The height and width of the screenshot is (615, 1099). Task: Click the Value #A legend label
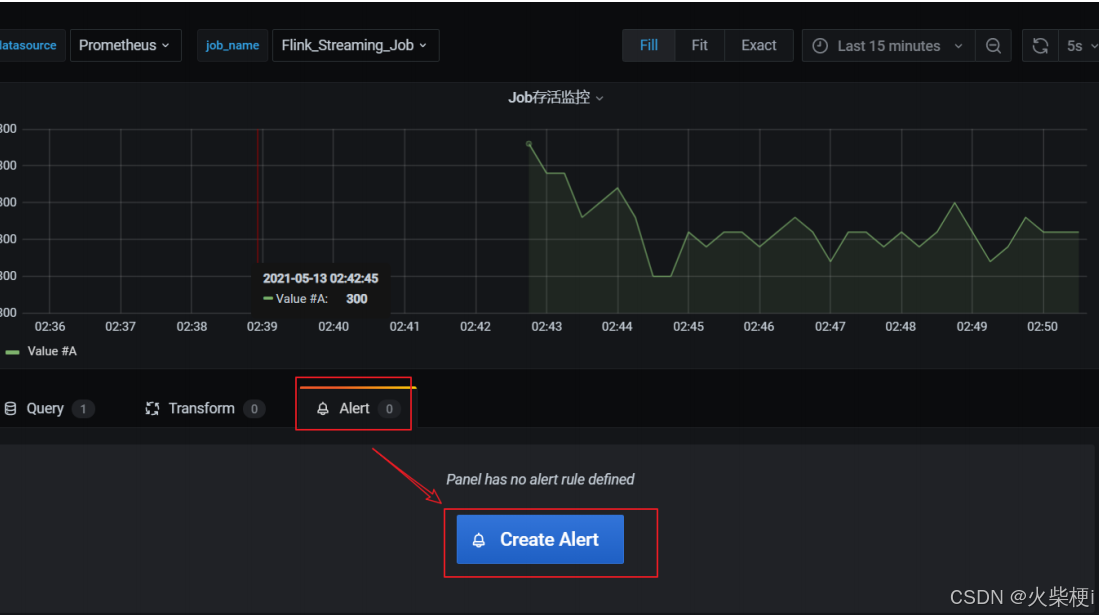(x=52, y=351)
